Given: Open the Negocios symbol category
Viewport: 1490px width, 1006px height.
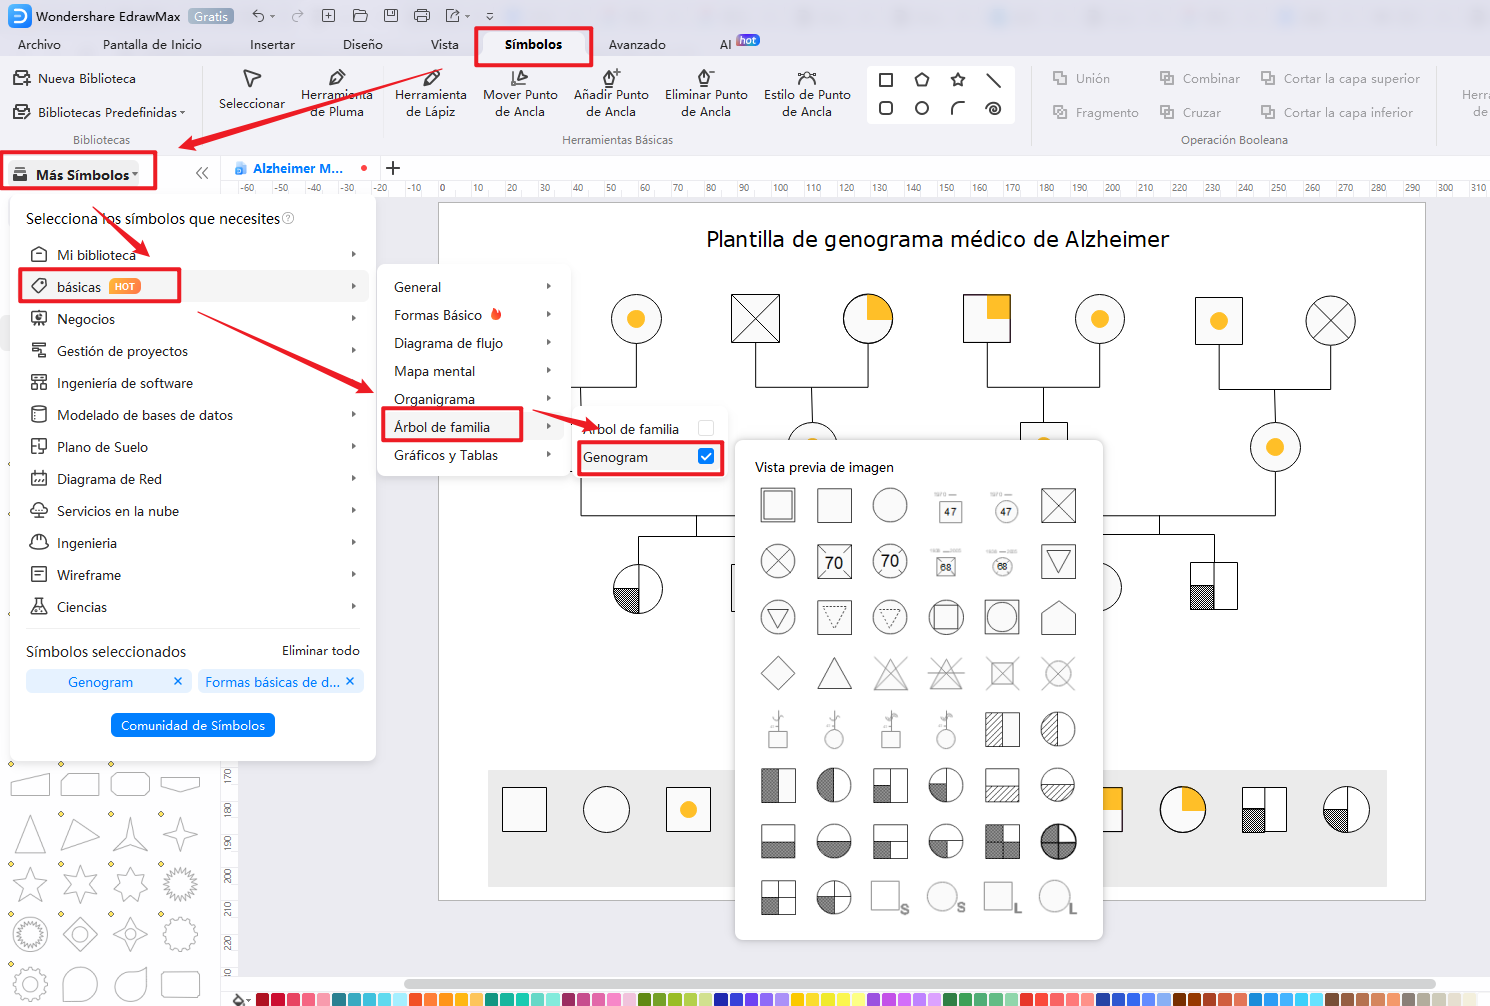Looking at the screenshot, I should point(86,319).
